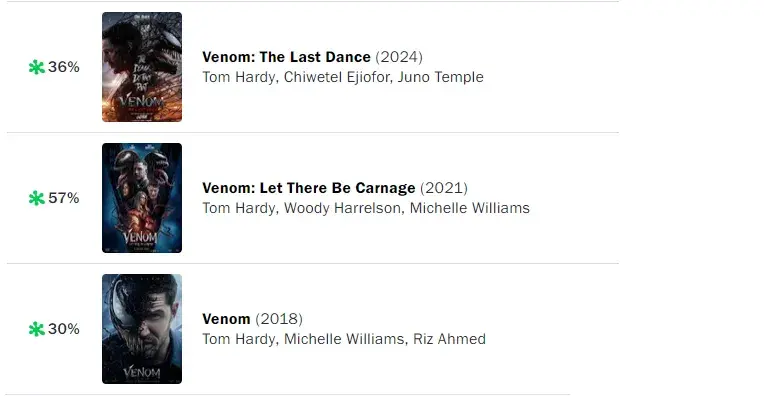Open the Venom: Let There Be Carnage title
Screen dimensions: 764x396
click(308, 188)
